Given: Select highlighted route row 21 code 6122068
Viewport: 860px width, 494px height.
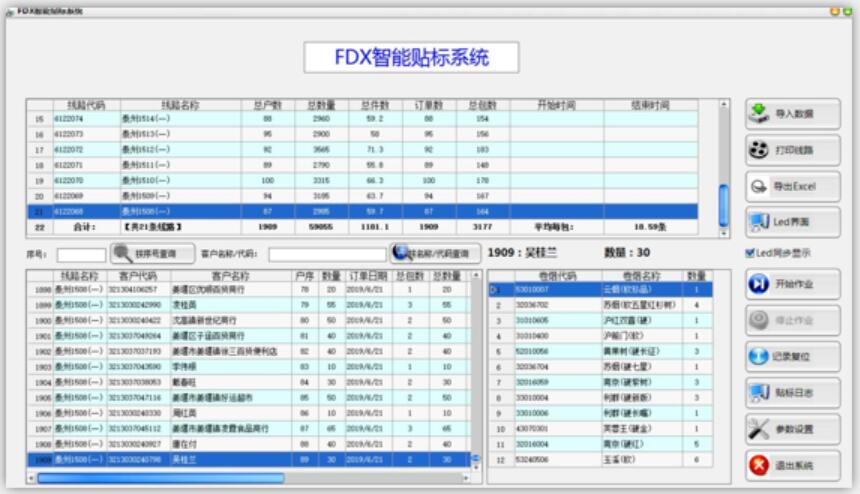Looking at the screenshot, I should click(x=363, y=211).
